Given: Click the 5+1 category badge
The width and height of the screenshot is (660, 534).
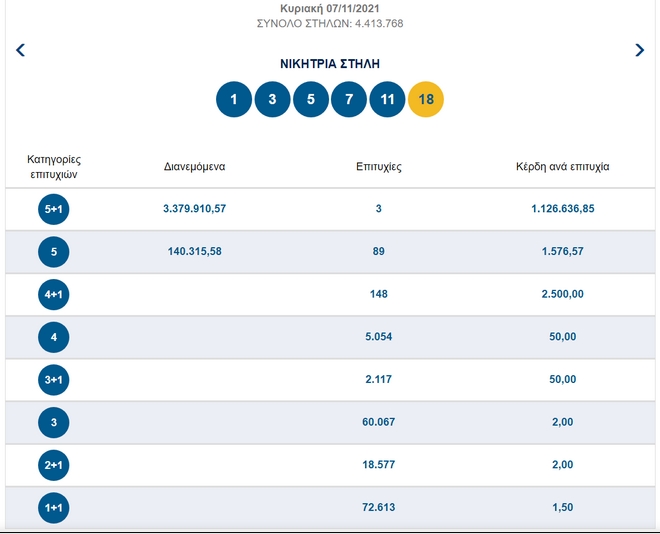Looking at the screenshot, I should click(x=54, y=209).
